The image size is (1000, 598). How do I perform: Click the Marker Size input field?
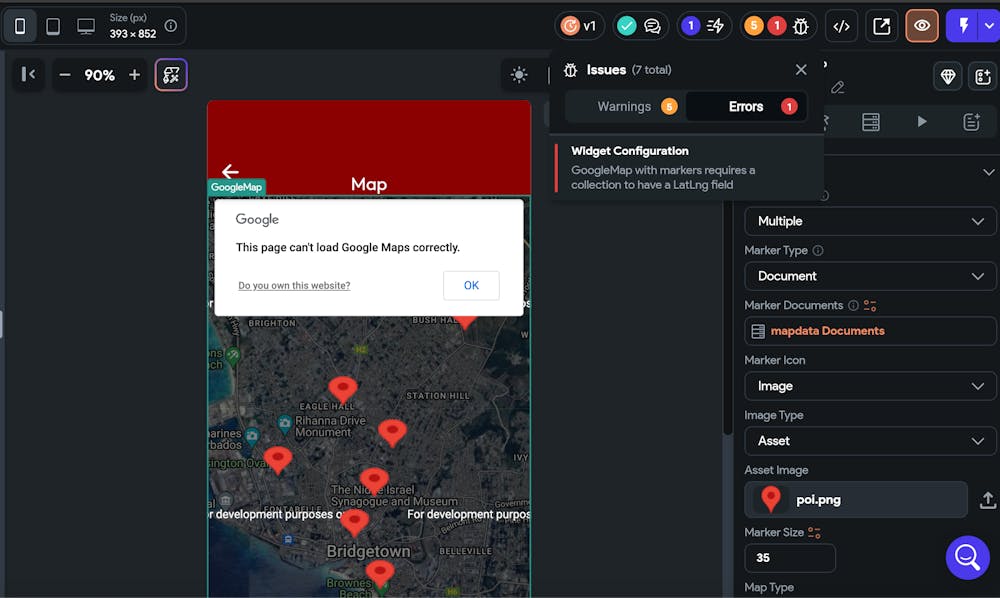pyautogui.click(x=790, y=558)
